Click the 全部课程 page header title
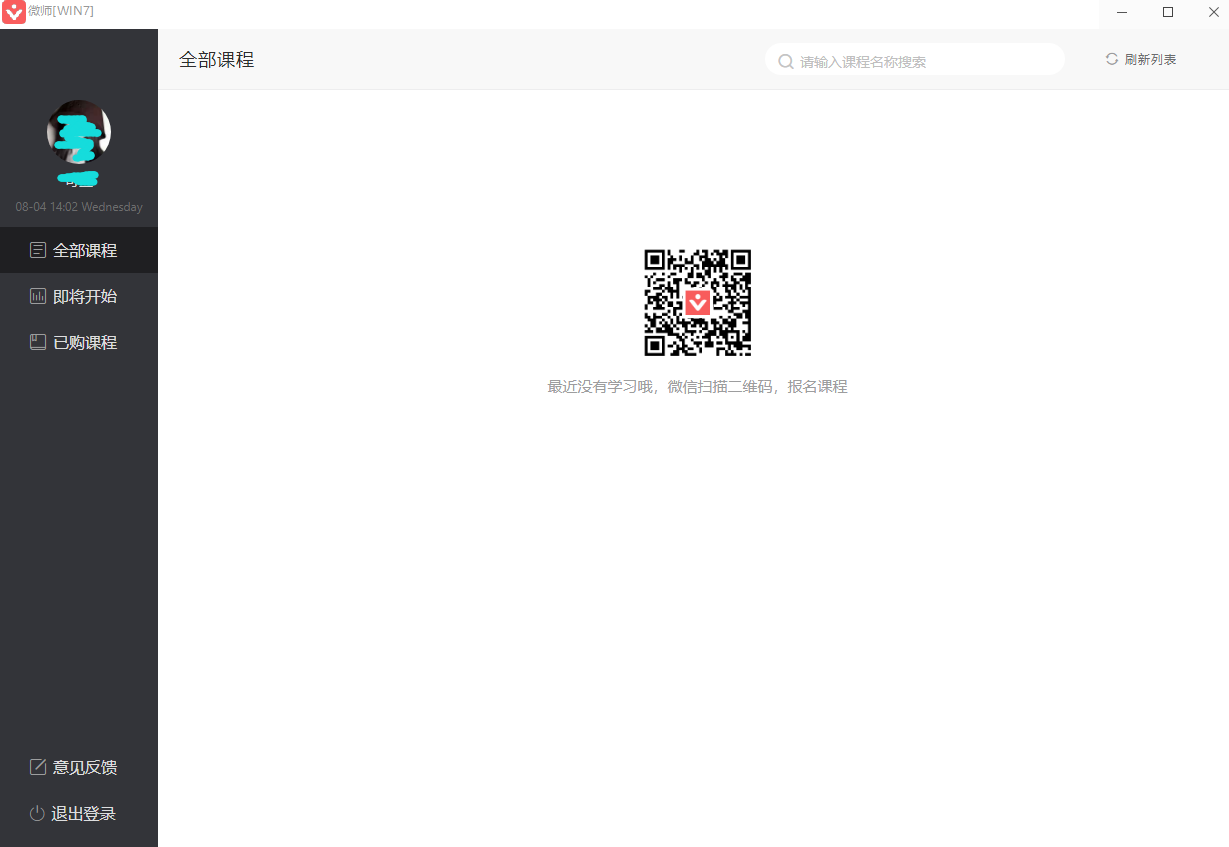Image resolution: width=1229 pixels, height=847 pixels. 217,60
